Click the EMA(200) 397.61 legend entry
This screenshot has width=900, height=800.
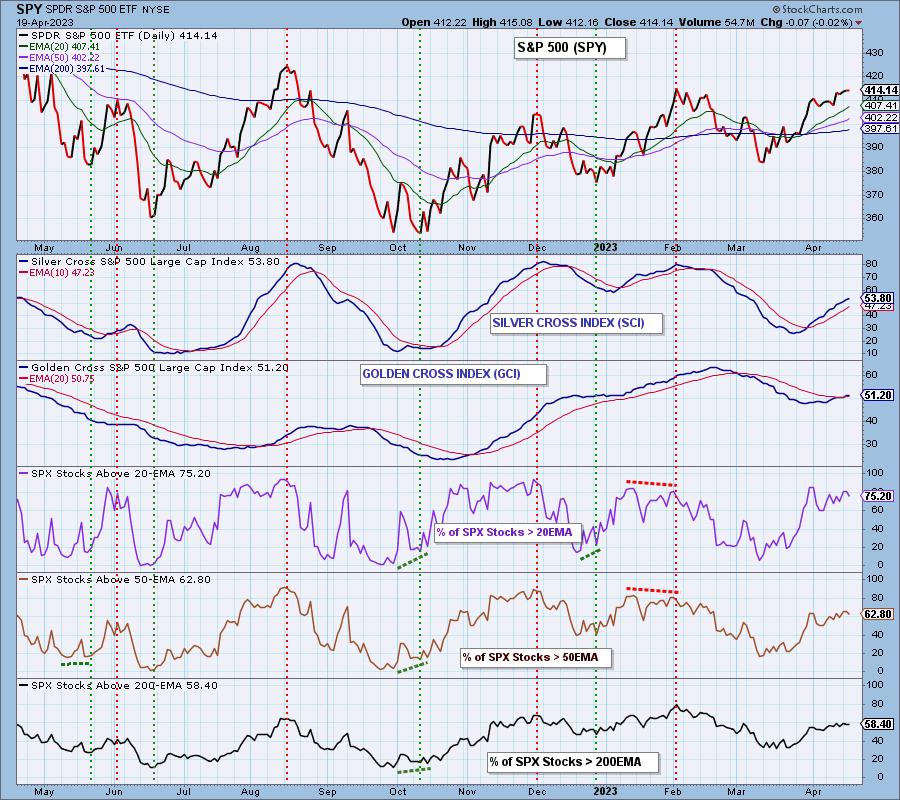point(62,68)
